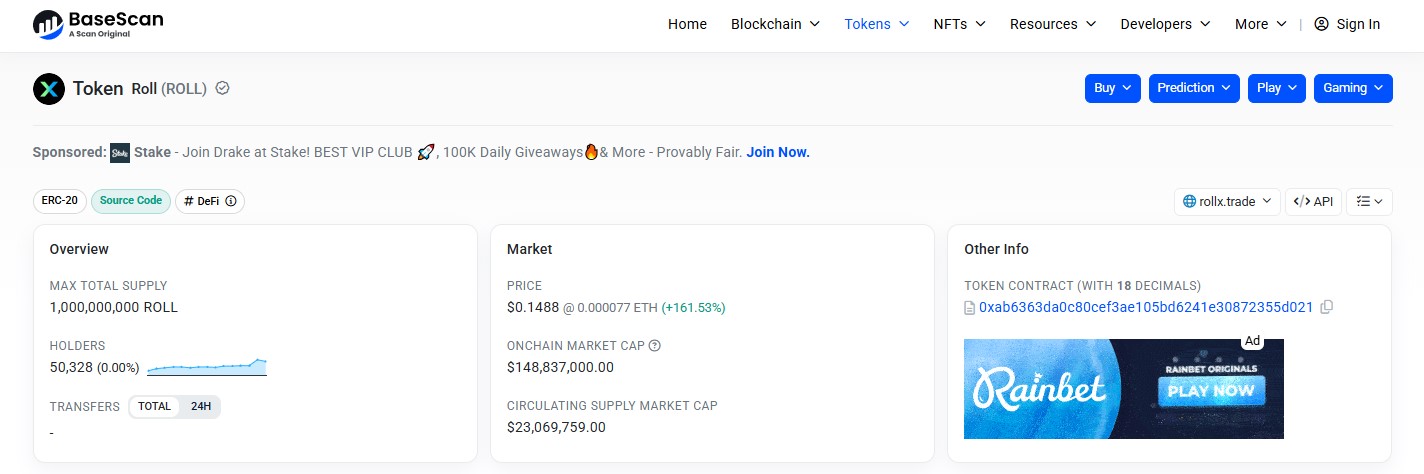Open the Tokens menu
Screen dimensions: 1424x474
point(877,24)
